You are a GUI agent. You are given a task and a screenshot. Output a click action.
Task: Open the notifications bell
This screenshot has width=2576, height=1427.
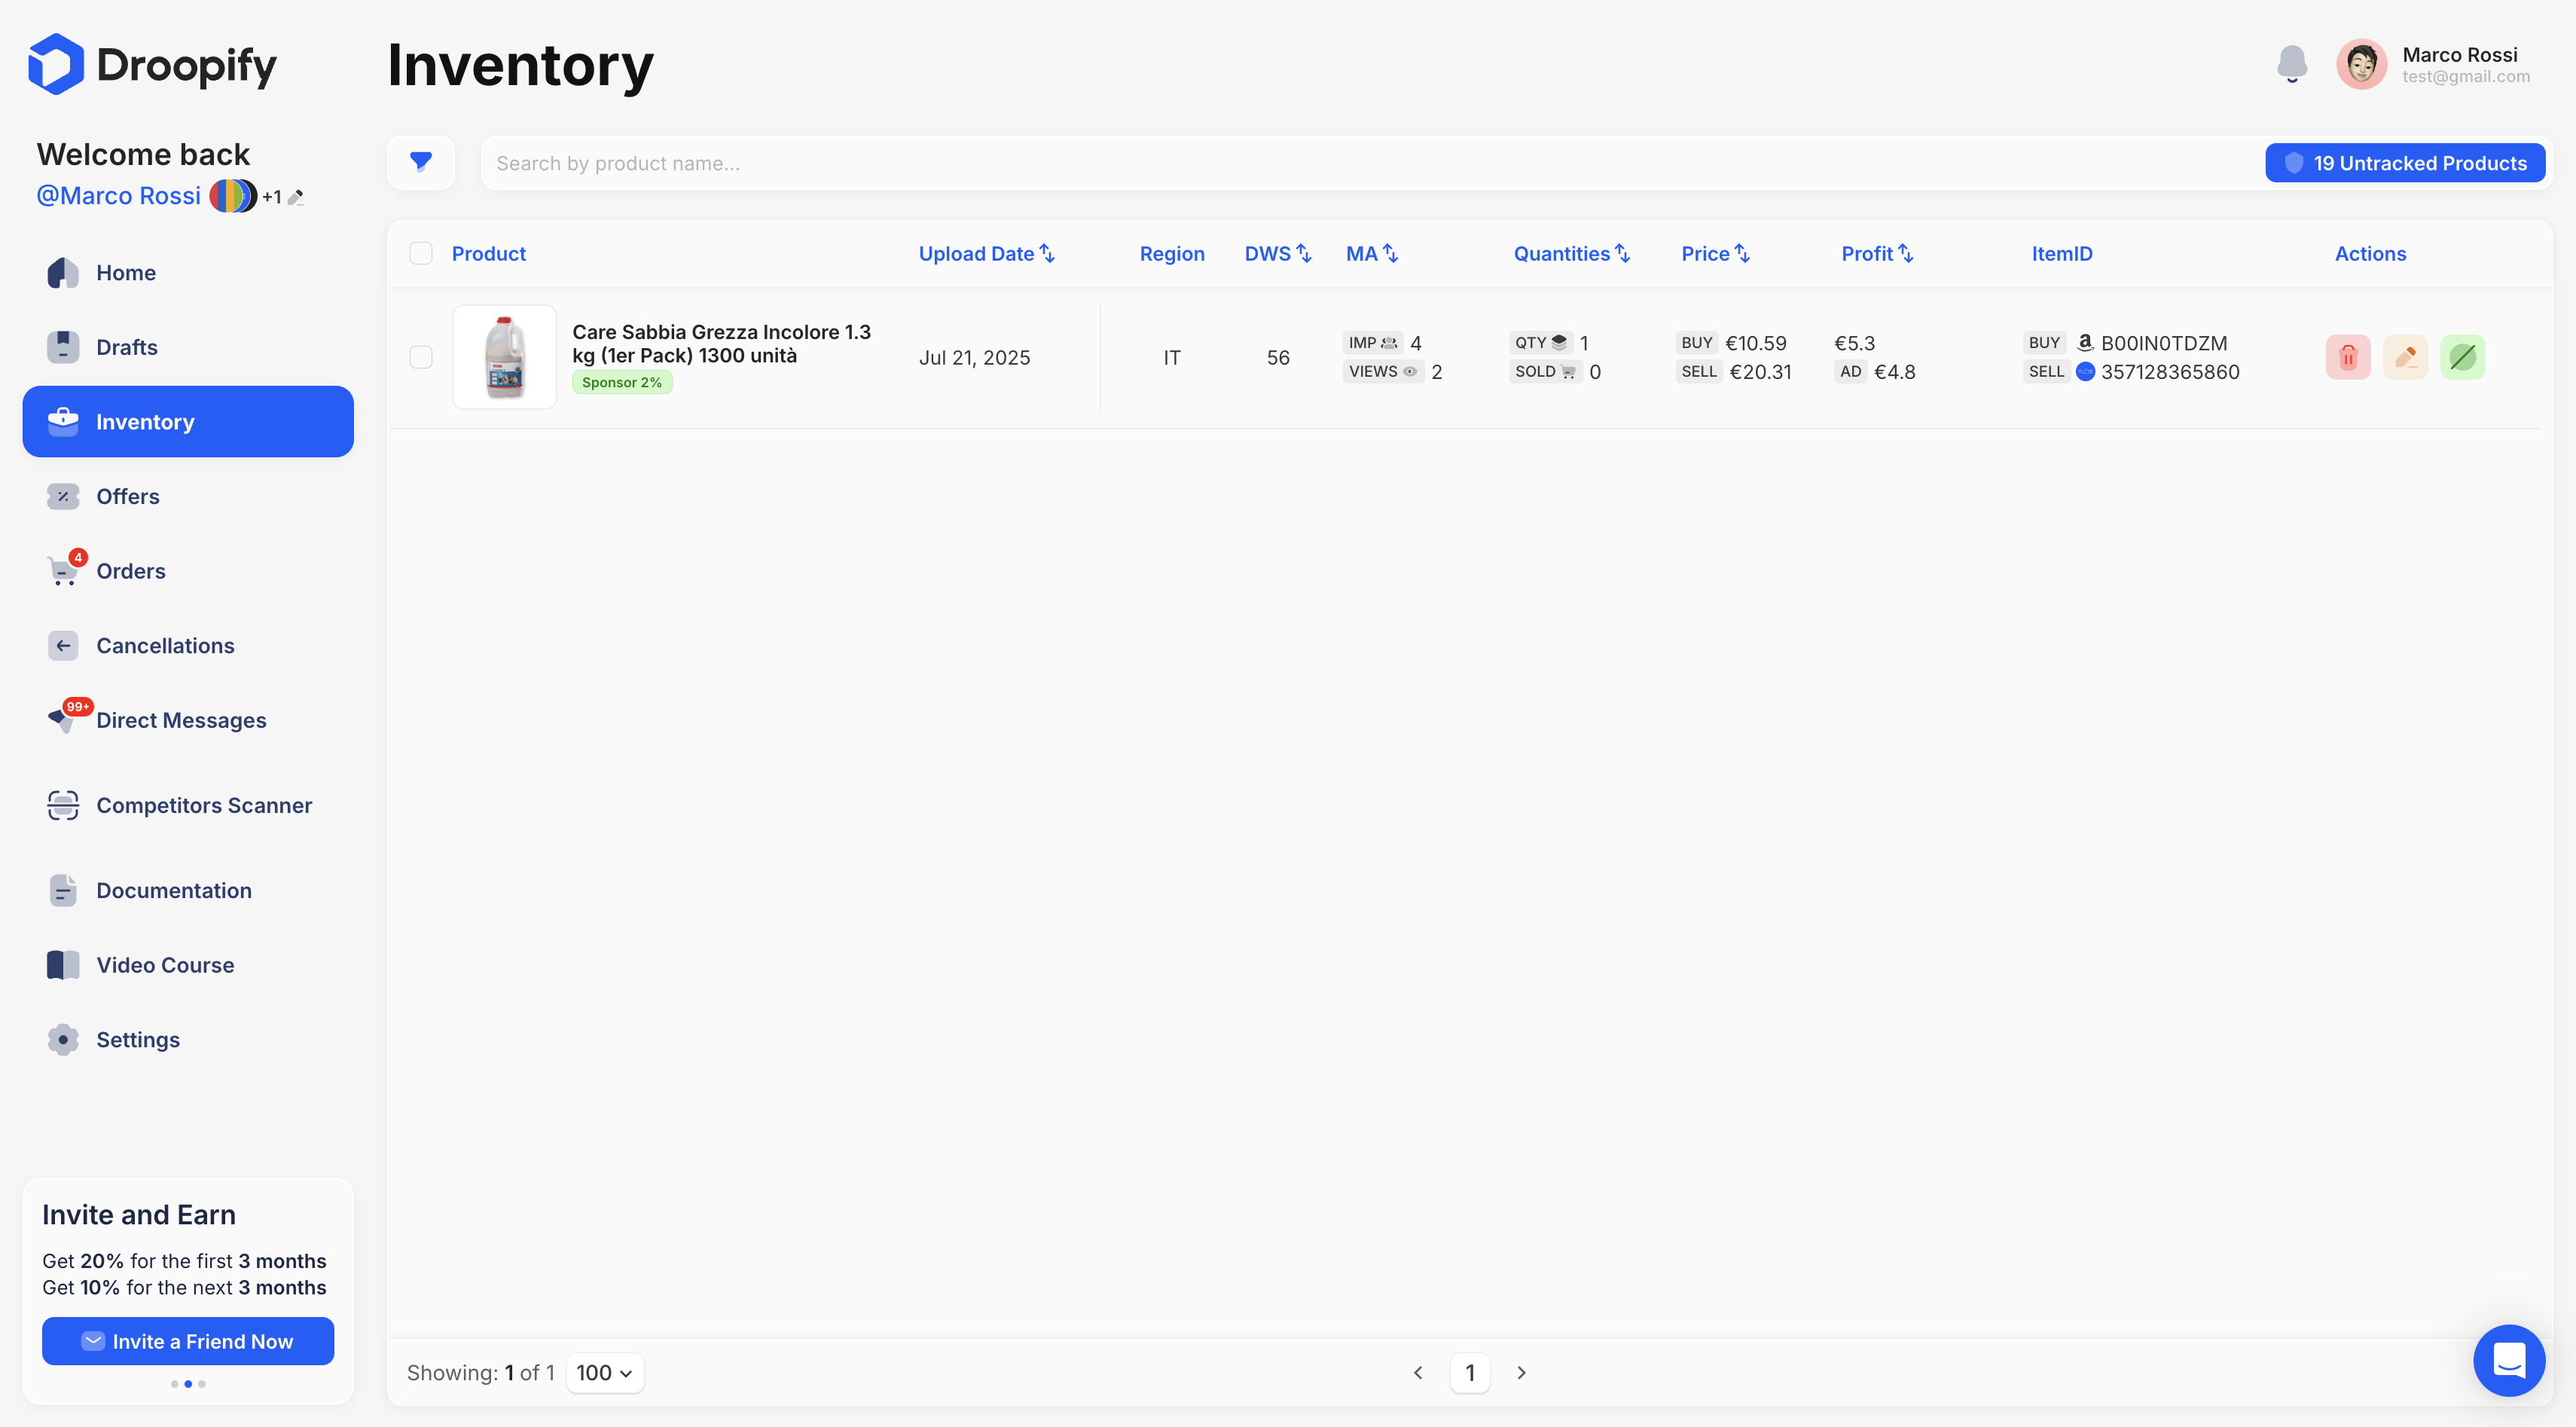[2292, 64]
